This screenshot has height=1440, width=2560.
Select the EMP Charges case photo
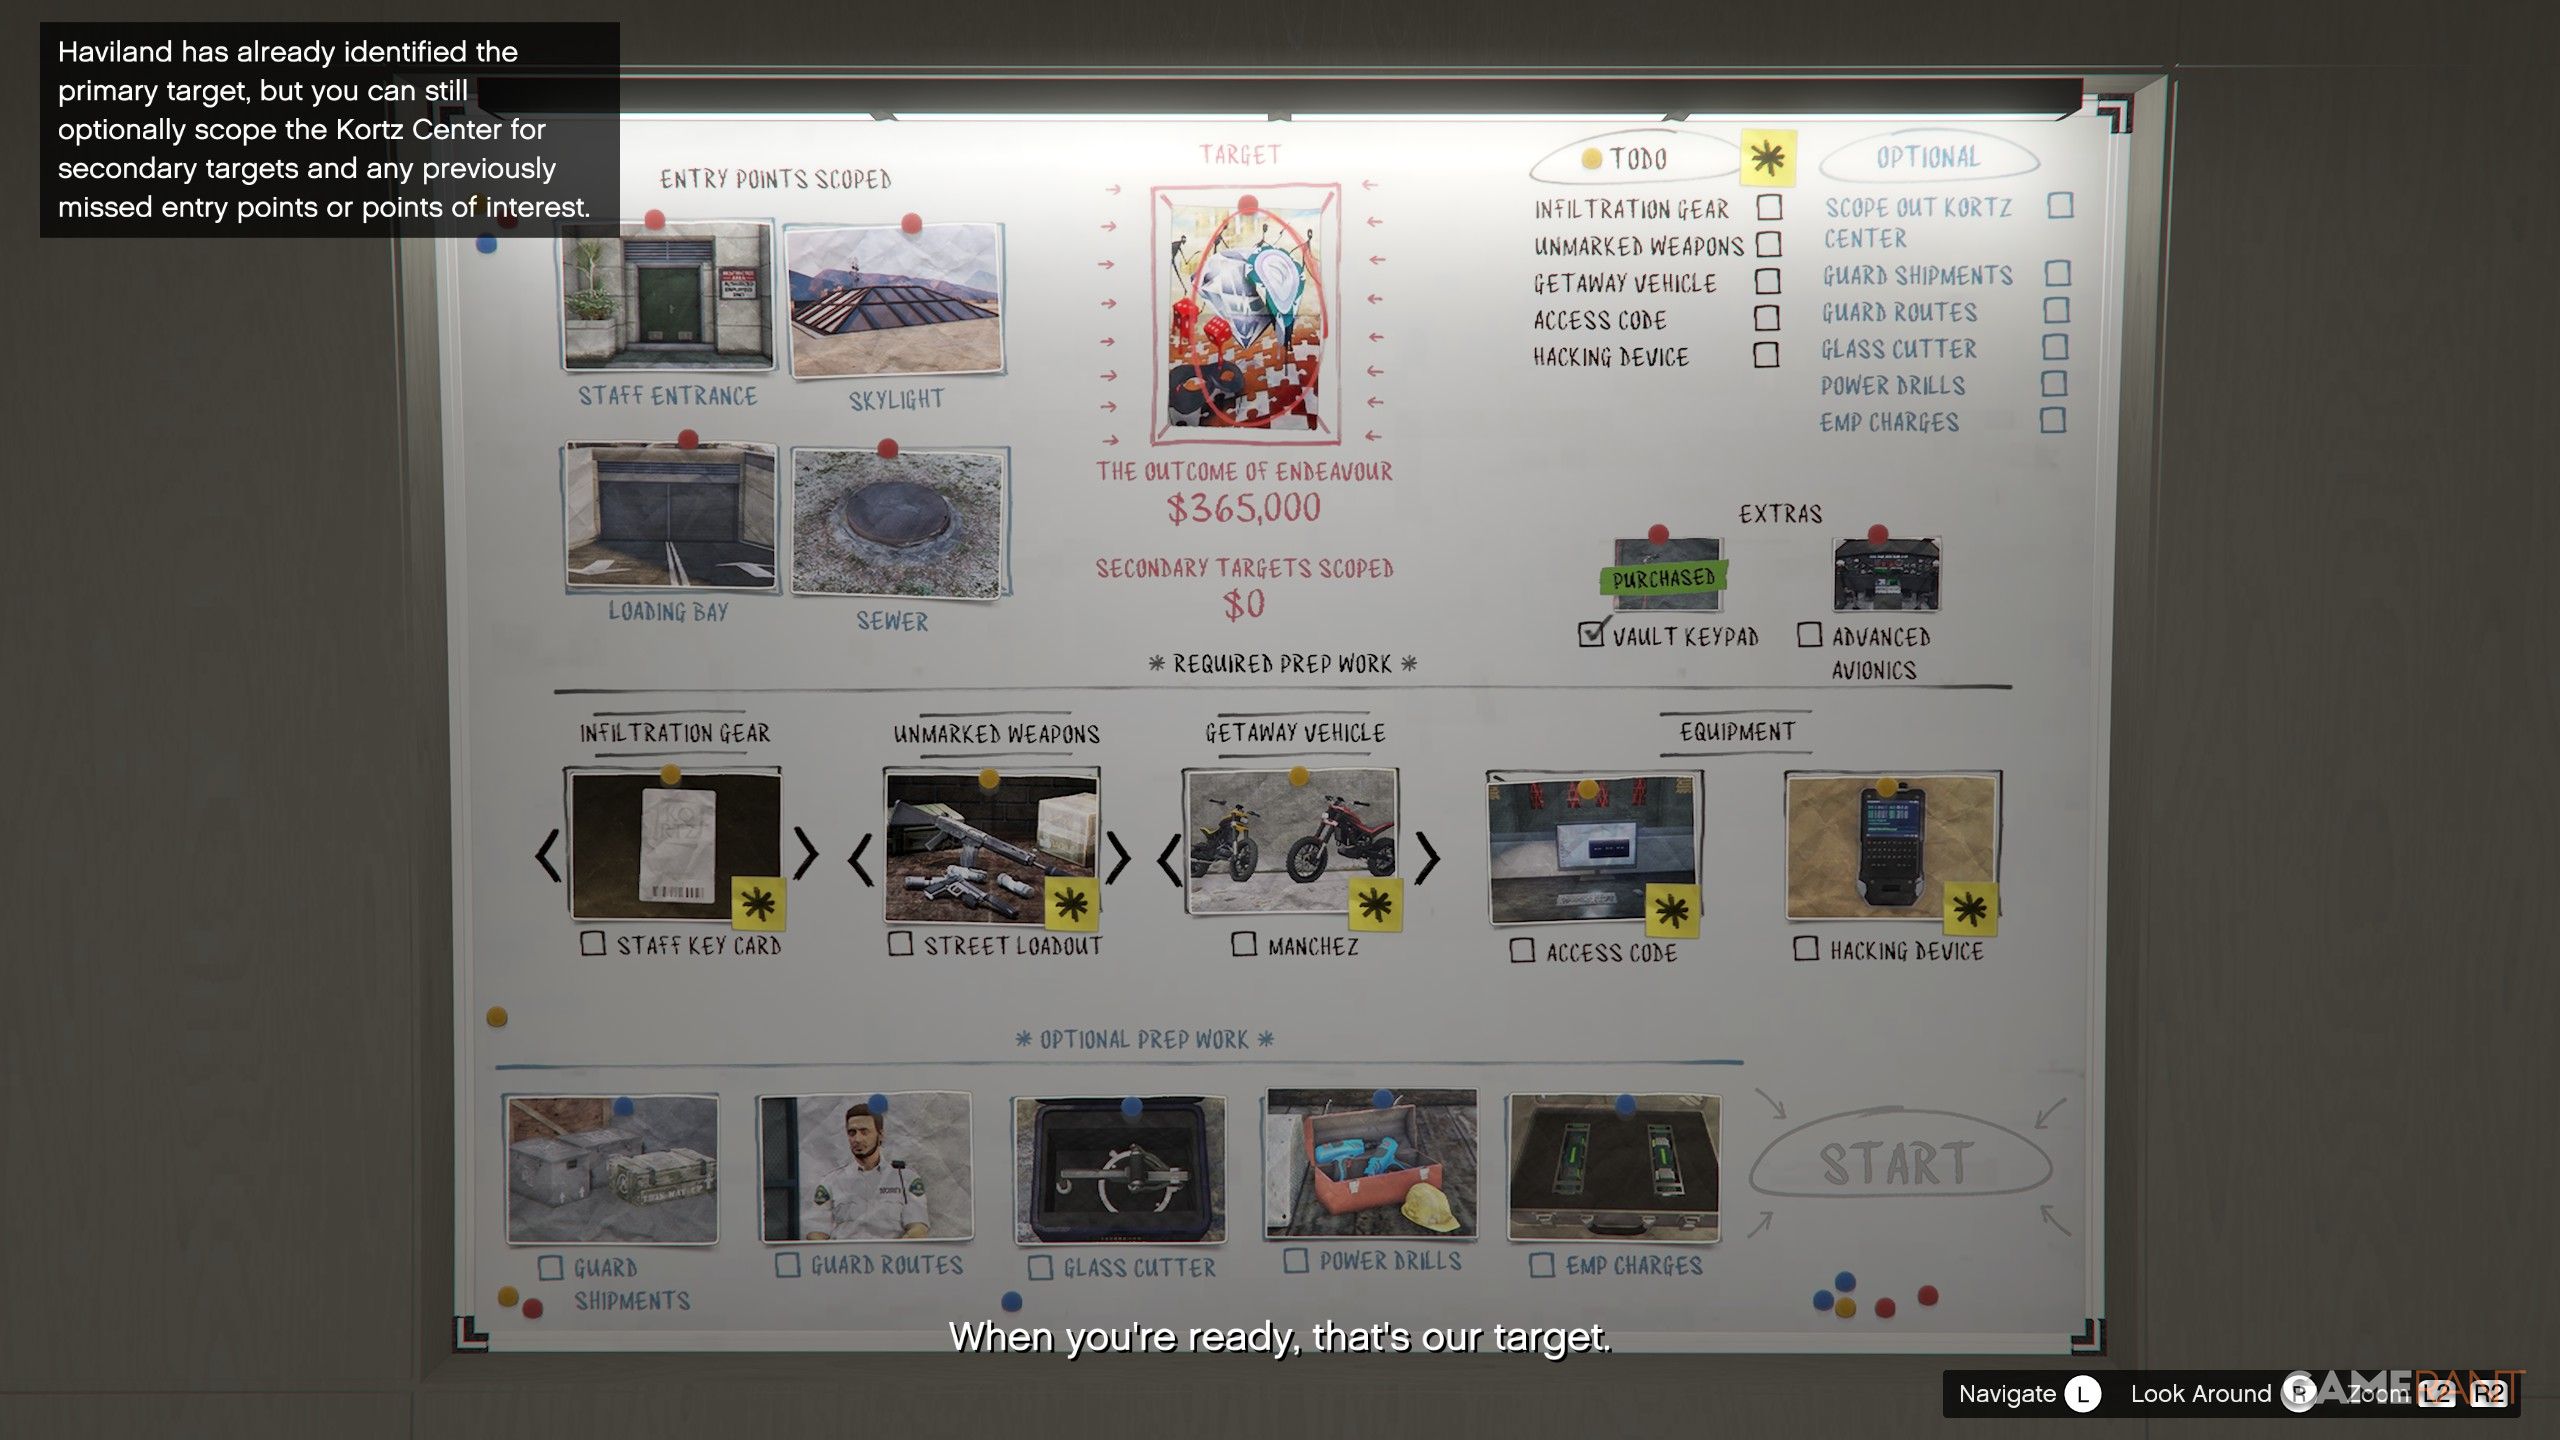coord(1615,1168)
